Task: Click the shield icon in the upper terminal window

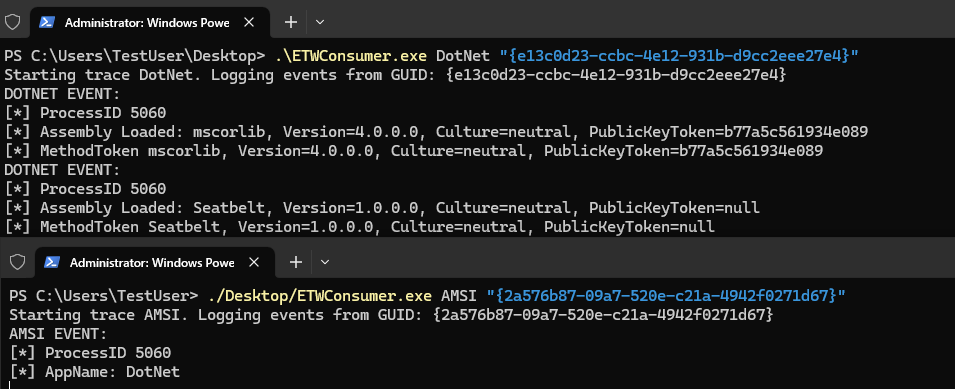Action: pos(13,23)
